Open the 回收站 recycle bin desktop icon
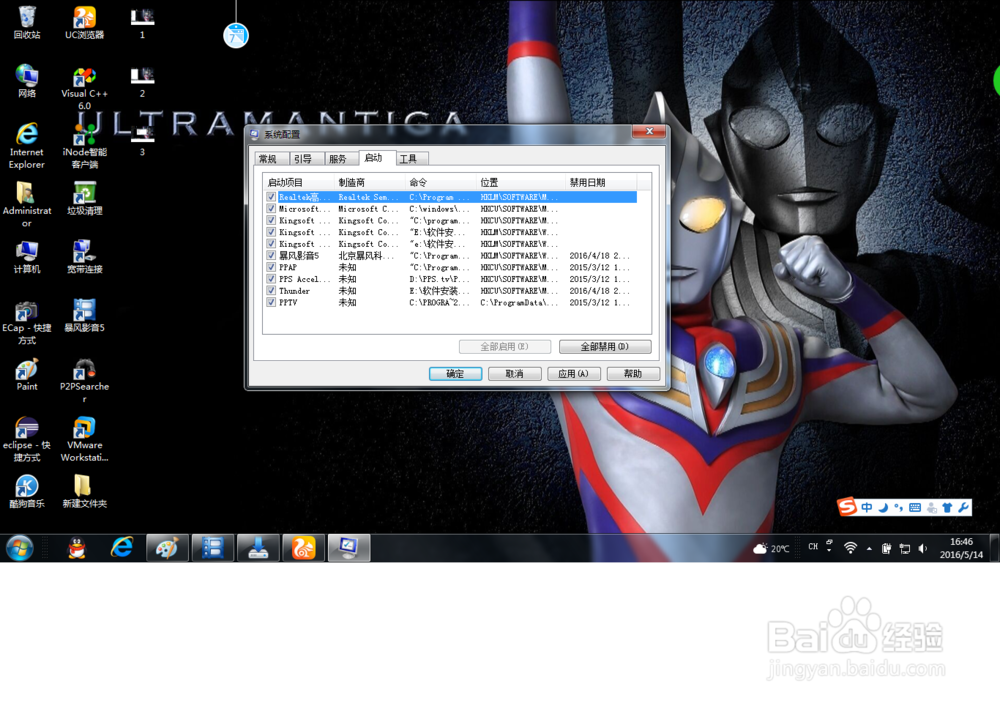Image resolution: width=1000 pixels, height=703 pixels. pyautogui.click(x=27, y=22)
